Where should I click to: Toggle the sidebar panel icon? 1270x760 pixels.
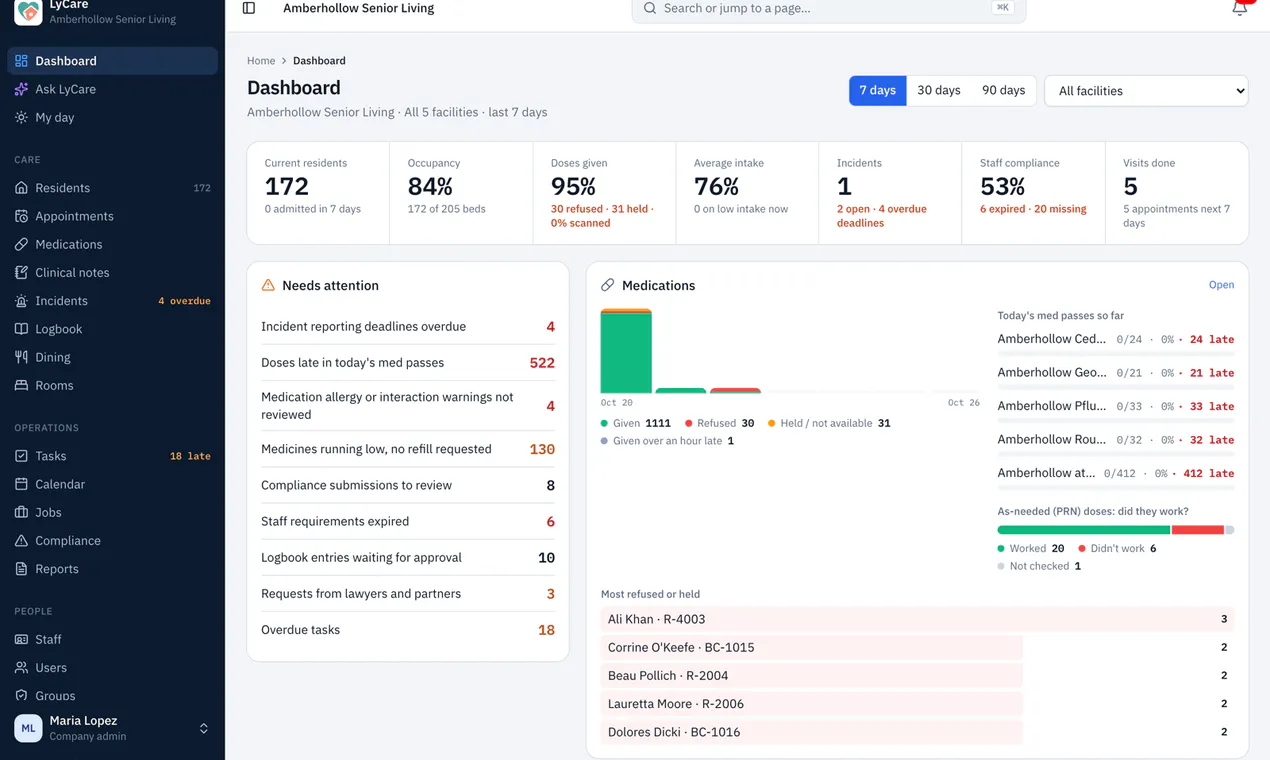249,8
